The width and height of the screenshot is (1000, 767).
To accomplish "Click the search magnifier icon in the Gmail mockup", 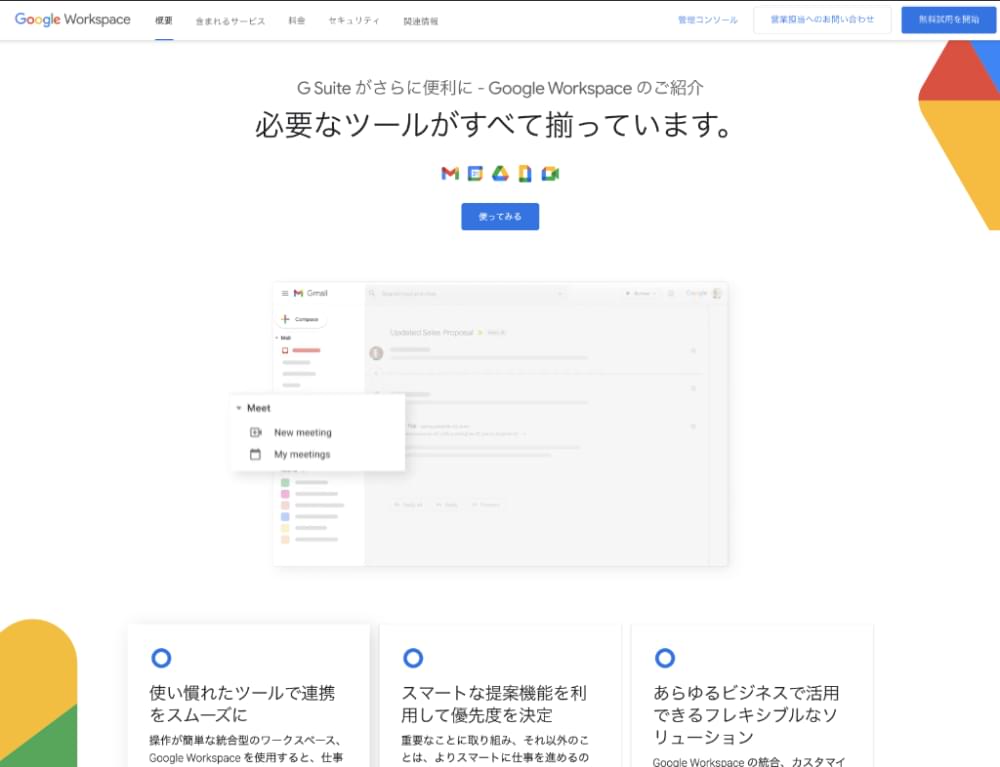I will [x=372, y=292].
